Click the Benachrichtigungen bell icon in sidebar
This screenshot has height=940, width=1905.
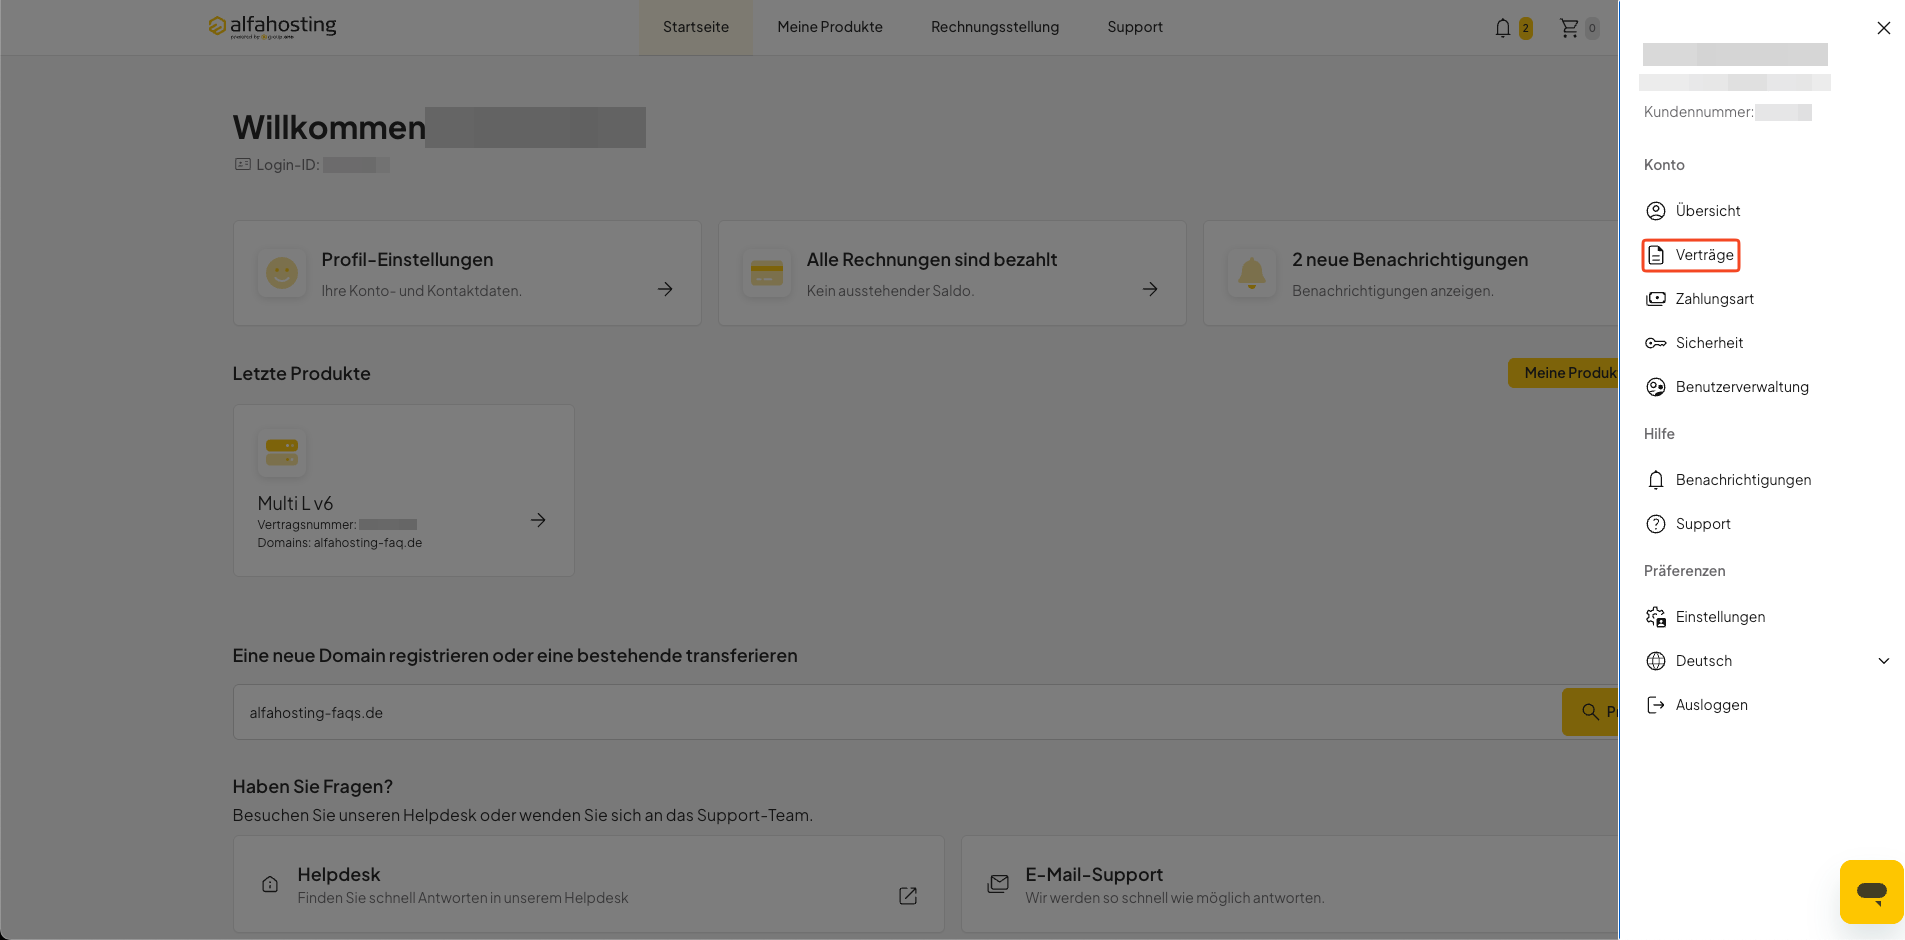tap(1656, 480)
